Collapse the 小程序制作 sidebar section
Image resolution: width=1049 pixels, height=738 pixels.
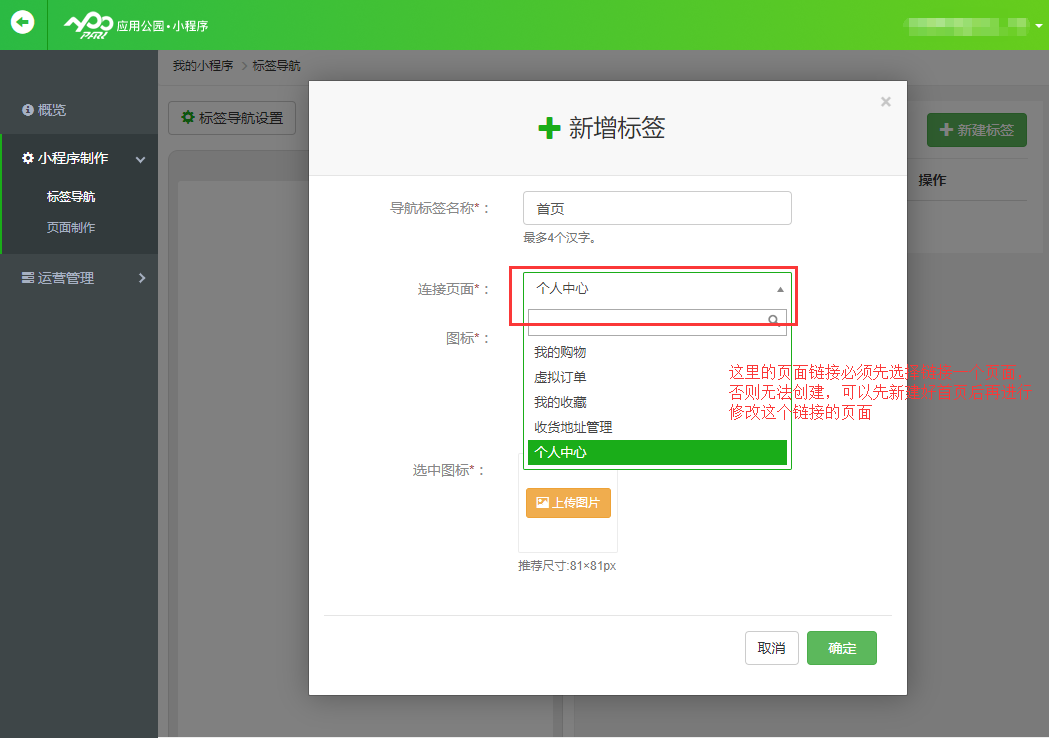coord(141,159)
